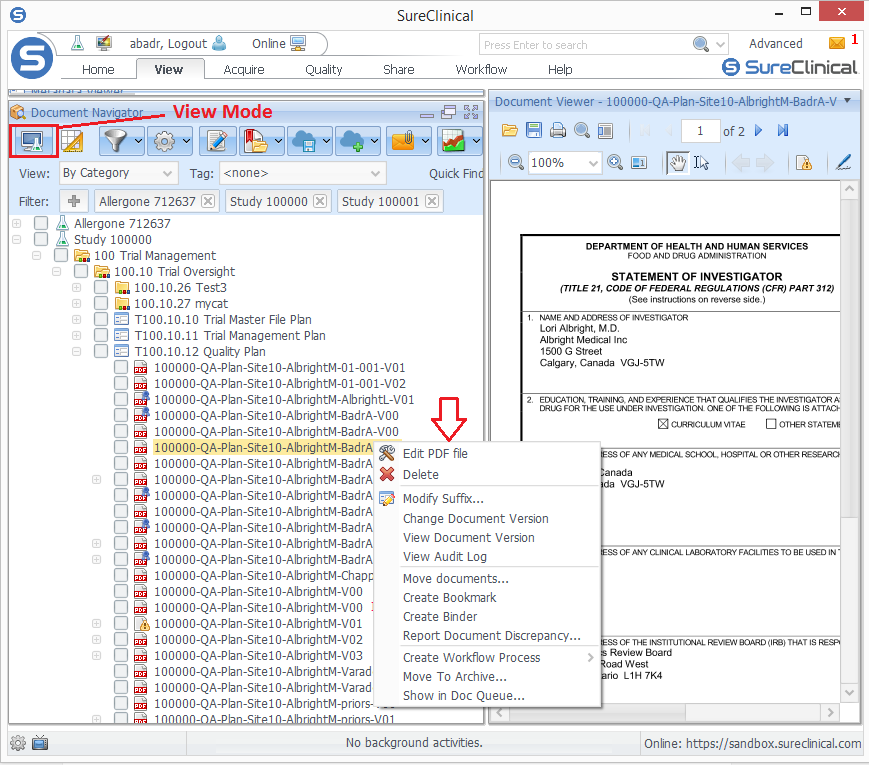Open the View By Category dropdown
The image size is (869, 765).
point(119,173)
